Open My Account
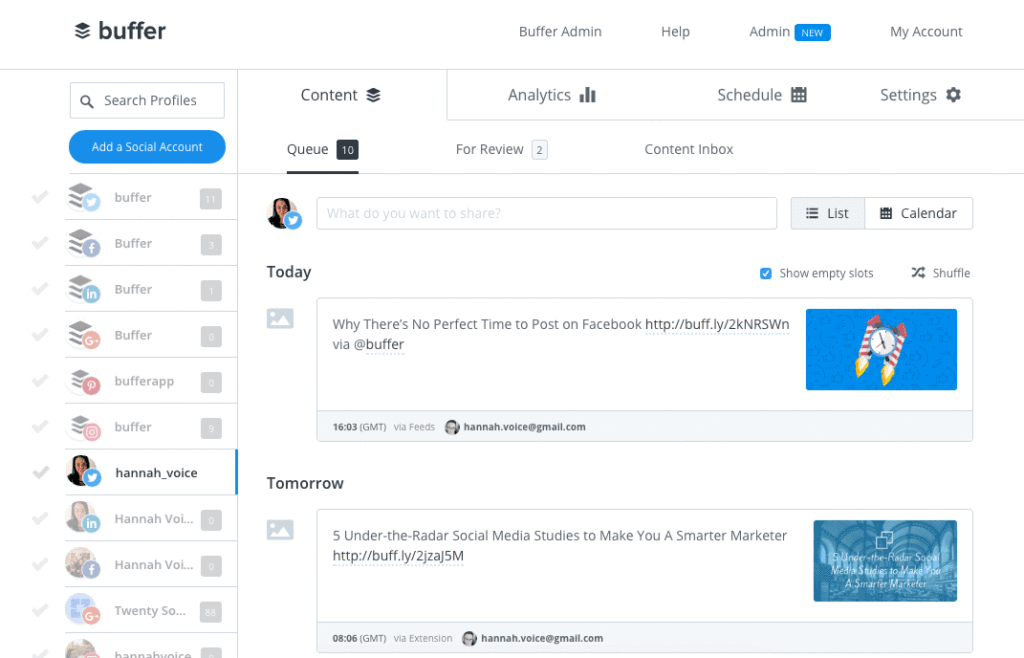 pyautogui.click(x=926, y=31)
